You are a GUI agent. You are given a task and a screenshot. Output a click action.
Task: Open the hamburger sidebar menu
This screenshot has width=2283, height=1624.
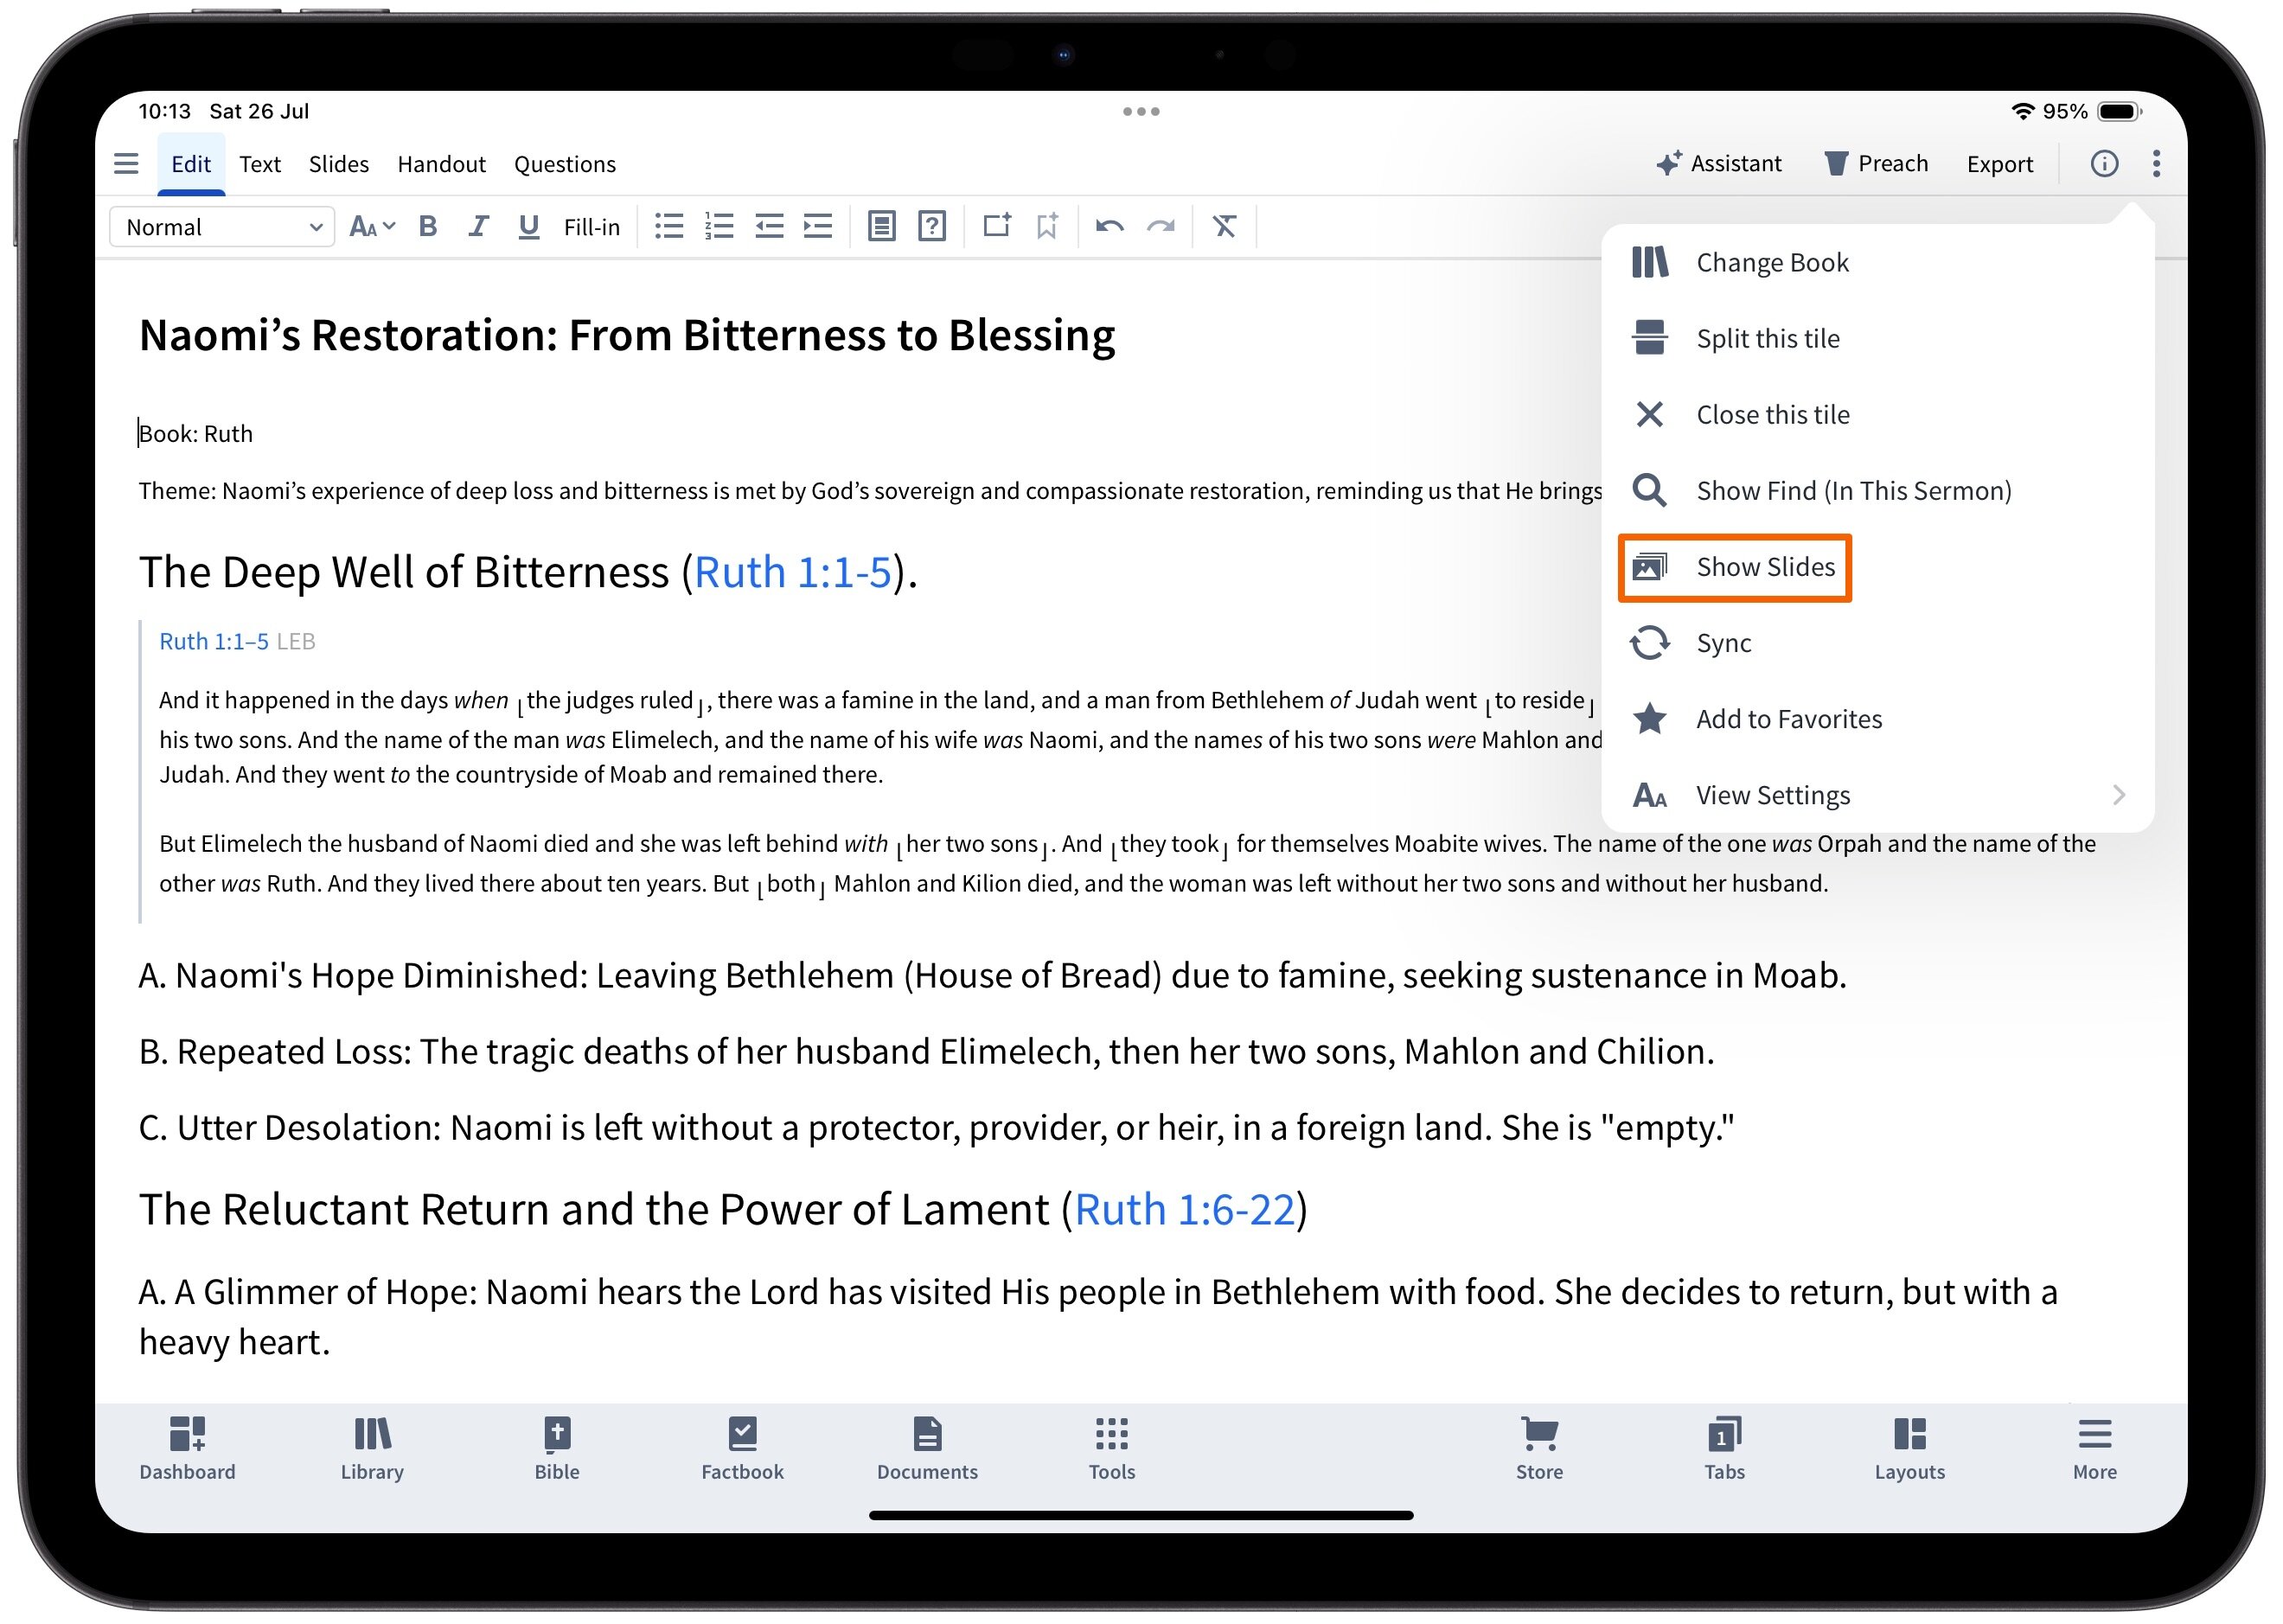click(x=126, y=164)
